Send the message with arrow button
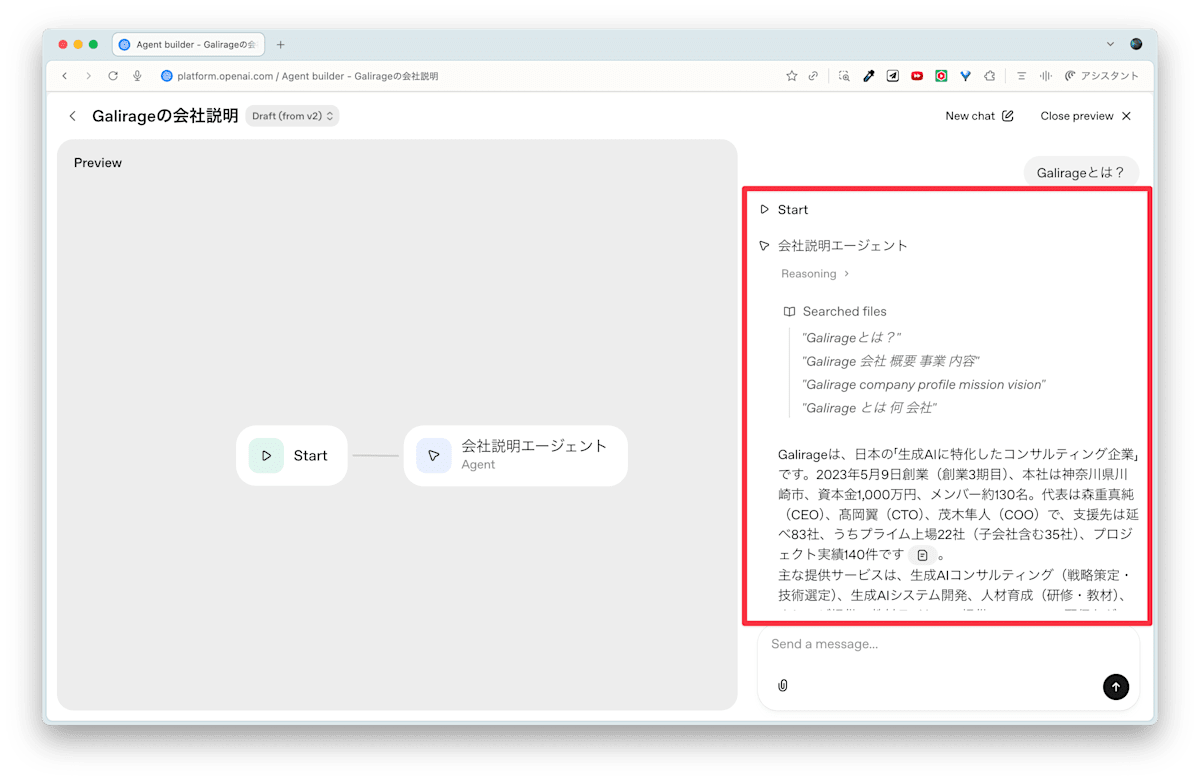 coord(1116,687)
